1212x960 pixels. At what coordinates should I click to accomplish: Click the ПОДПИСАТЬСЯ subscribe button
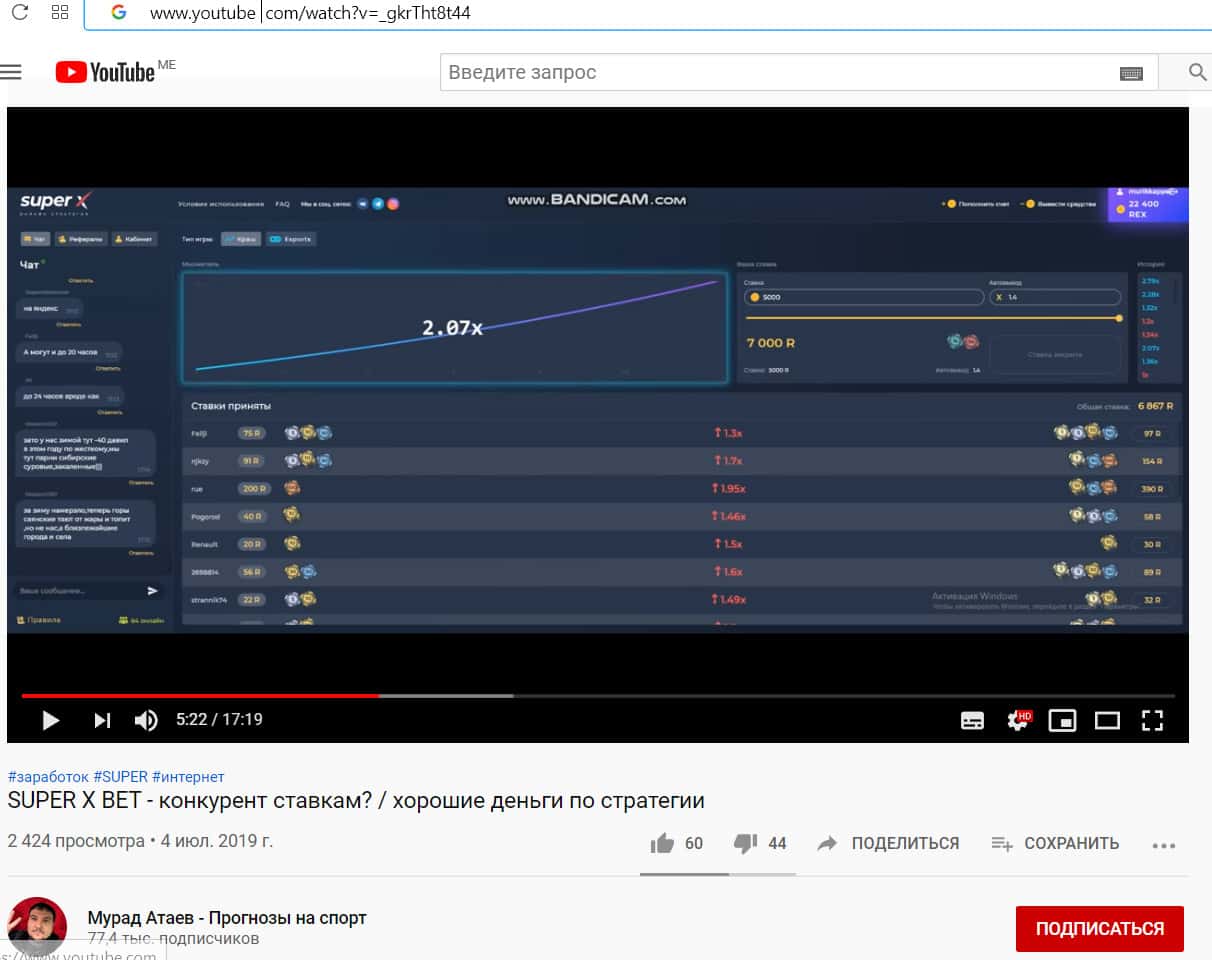(1100, 928)
